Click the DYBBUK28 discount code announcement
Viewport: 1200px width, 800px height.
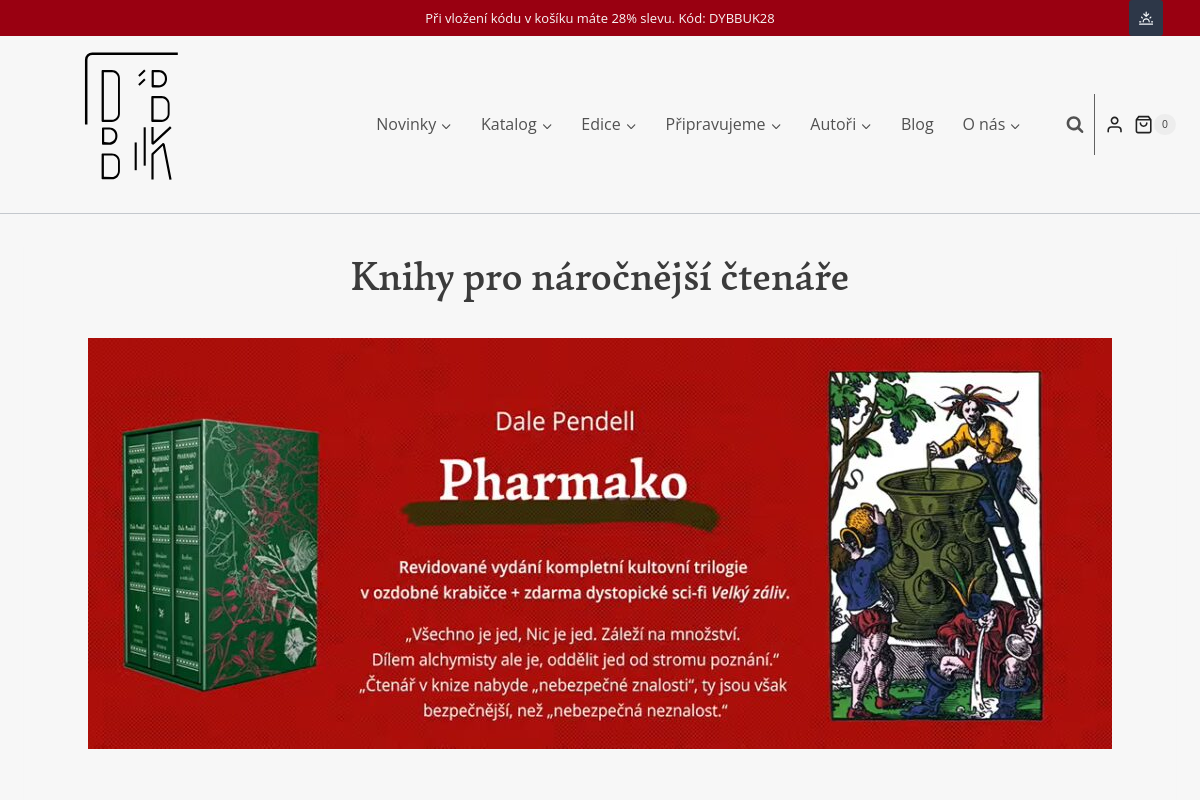(600, 18)
